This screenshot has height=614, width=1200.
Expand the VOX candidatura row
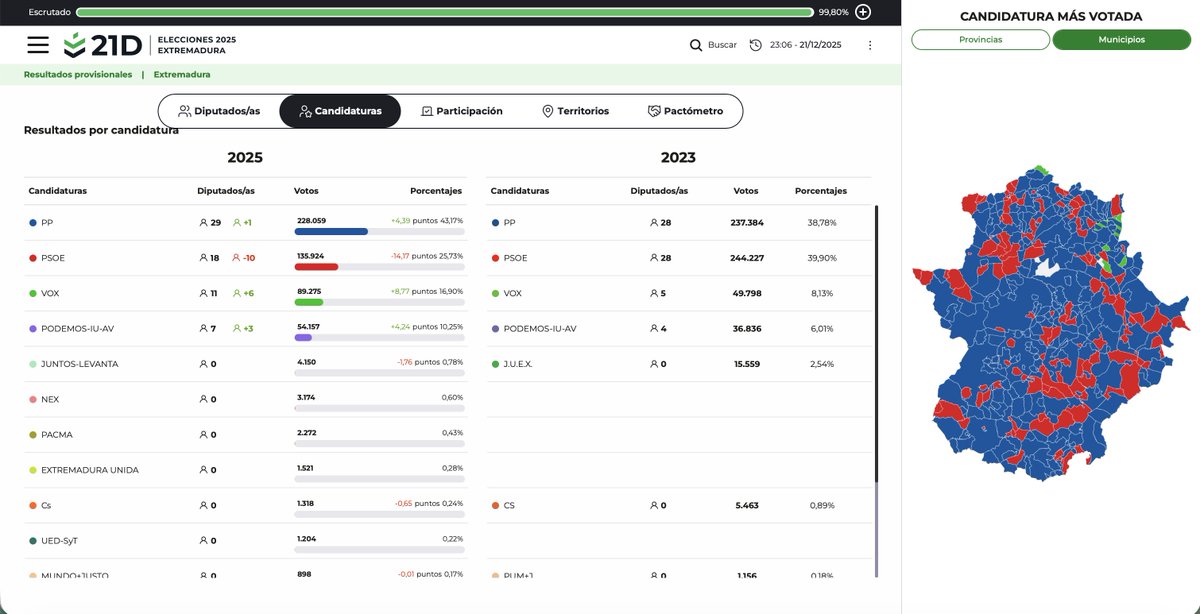click(x=240, y=293)
